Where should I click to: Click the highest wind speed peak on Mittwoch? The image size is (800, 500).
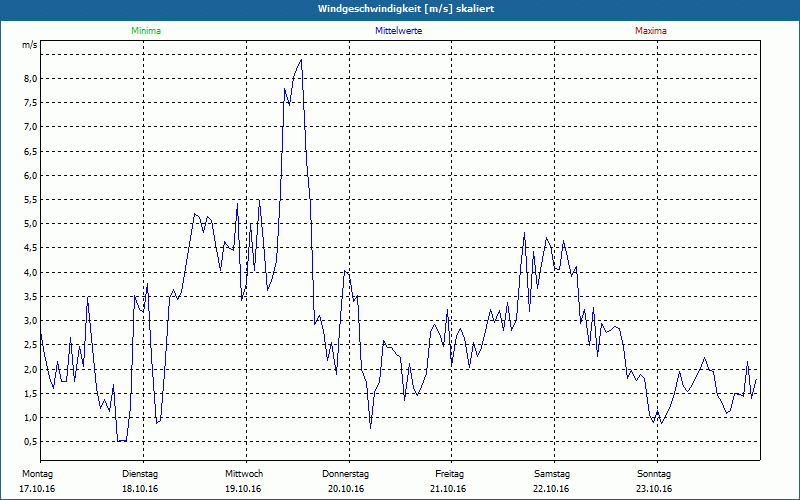coord(301,60)
